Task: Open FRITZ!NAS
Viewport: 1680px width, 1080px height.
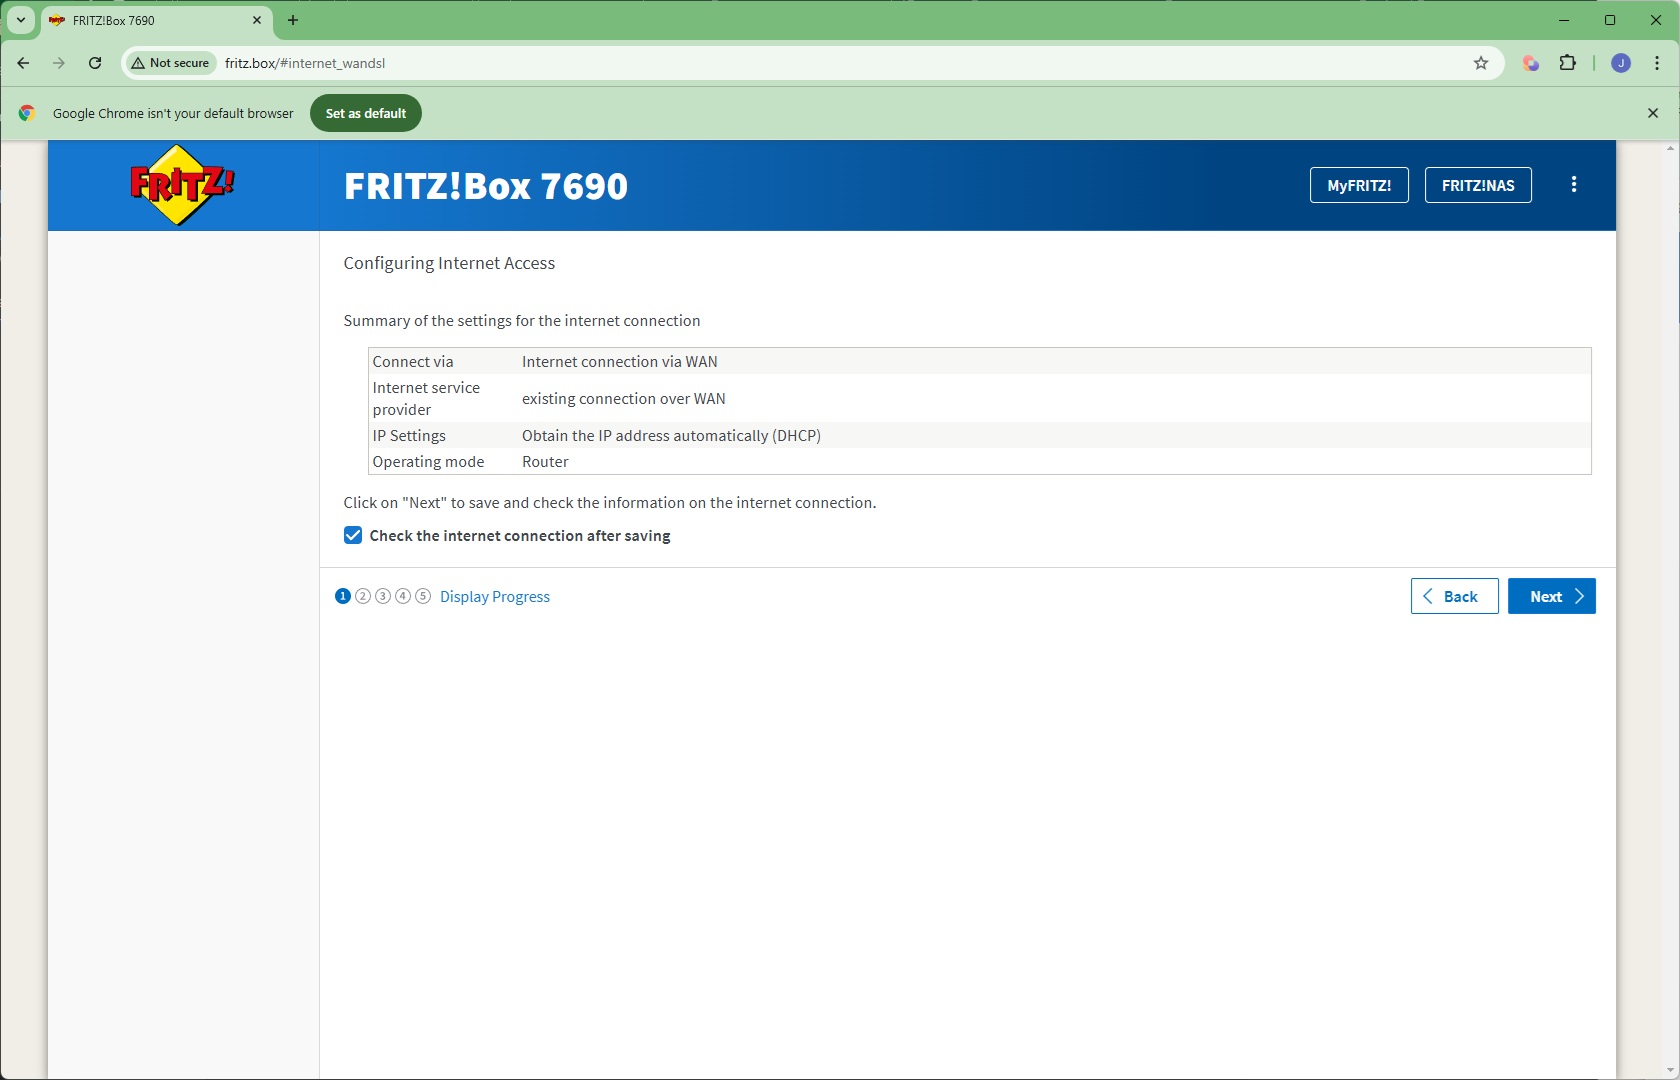Action: 1478,185
